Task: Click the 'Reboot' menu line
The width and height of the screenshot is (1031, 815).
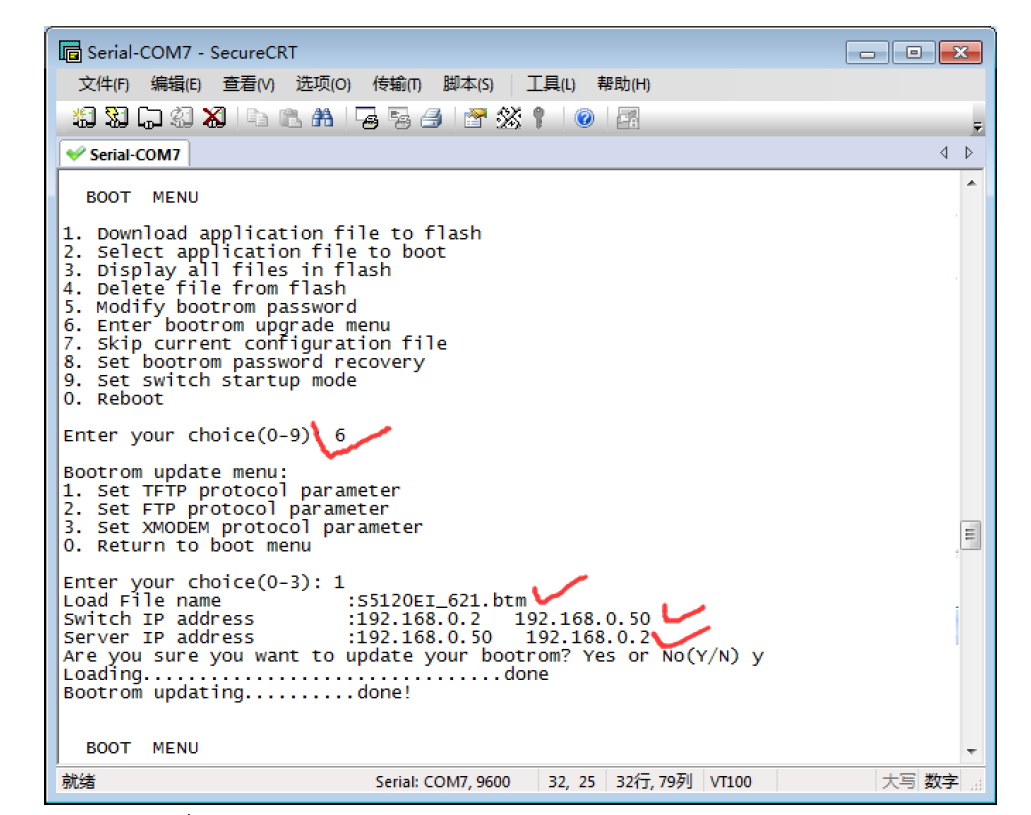Action: coord(113,399)
